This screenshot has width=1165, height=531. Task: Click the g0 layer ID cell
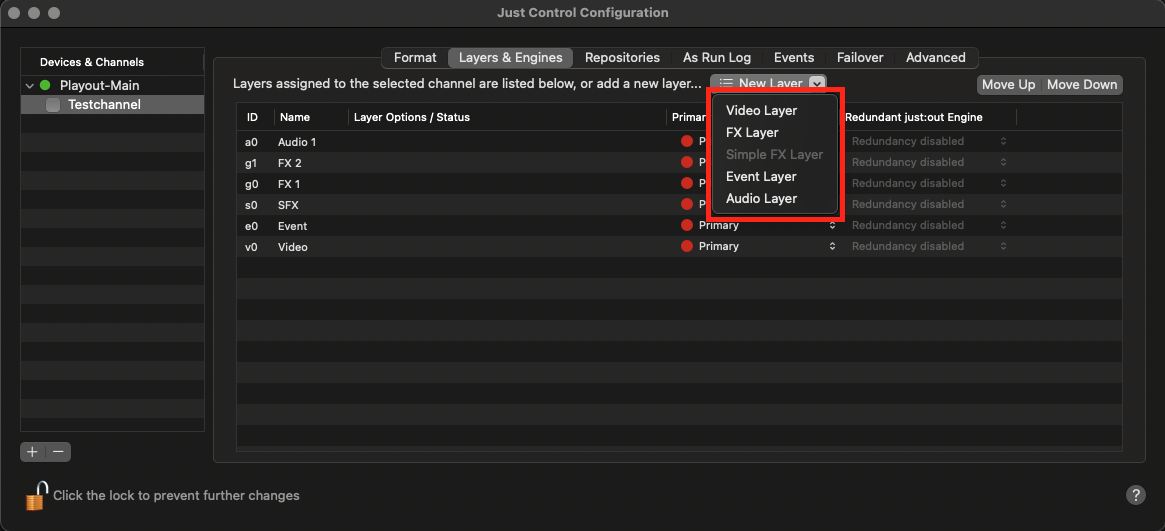(251, 183)
